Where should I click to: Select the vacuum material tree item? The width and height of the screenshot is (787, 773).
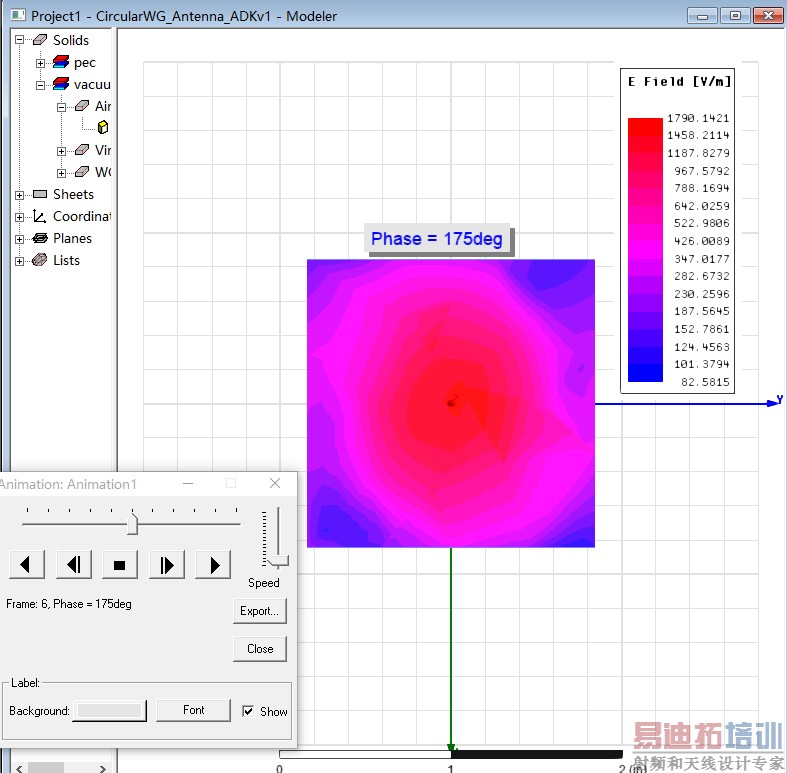click(x=92, y=84)
